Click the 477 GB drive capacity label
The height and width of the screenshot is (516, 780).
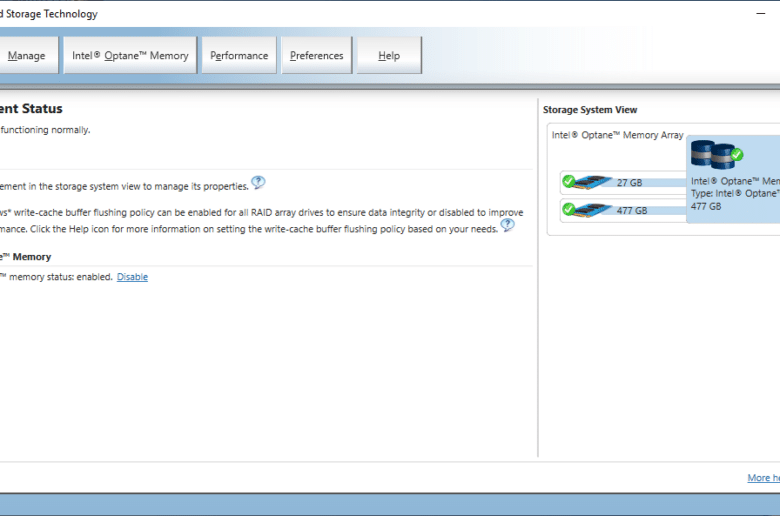(x=632, y=210)
